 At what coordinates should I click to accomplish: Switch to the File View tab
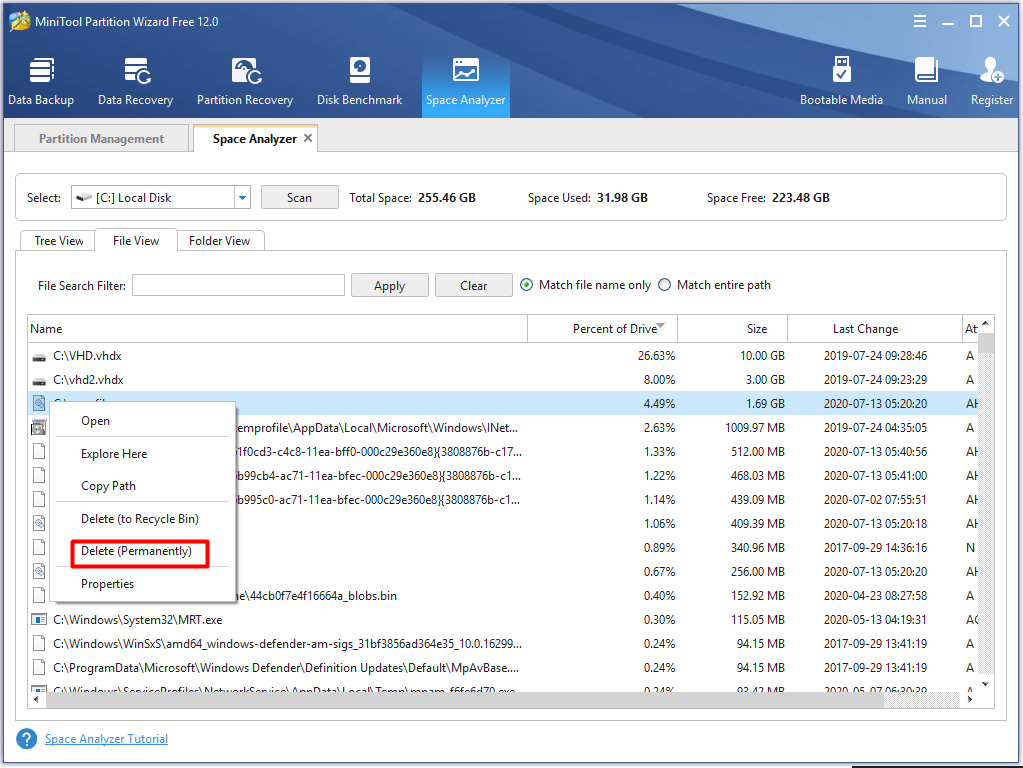coord(136,241)
